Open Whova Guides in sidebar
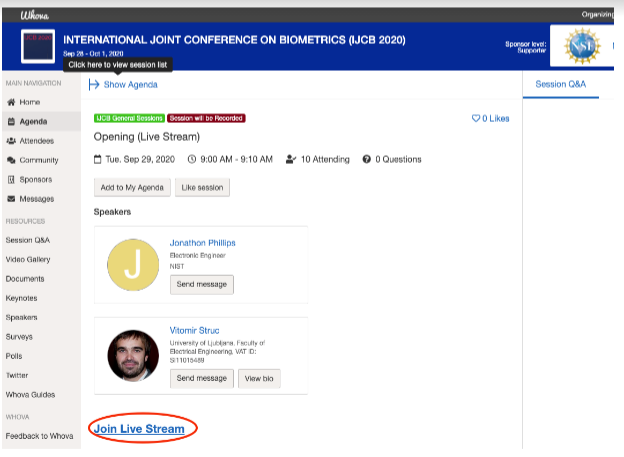This screenshot has width=624, height=457. coord(30,395)
